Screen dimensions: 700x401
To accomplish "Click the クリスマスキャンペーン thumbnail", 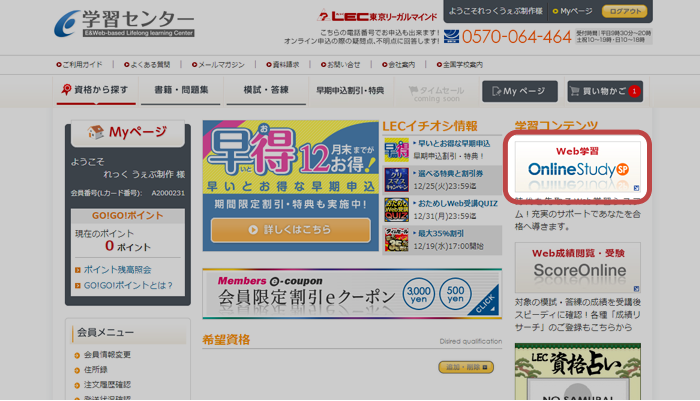I will (x=396, y=180).
